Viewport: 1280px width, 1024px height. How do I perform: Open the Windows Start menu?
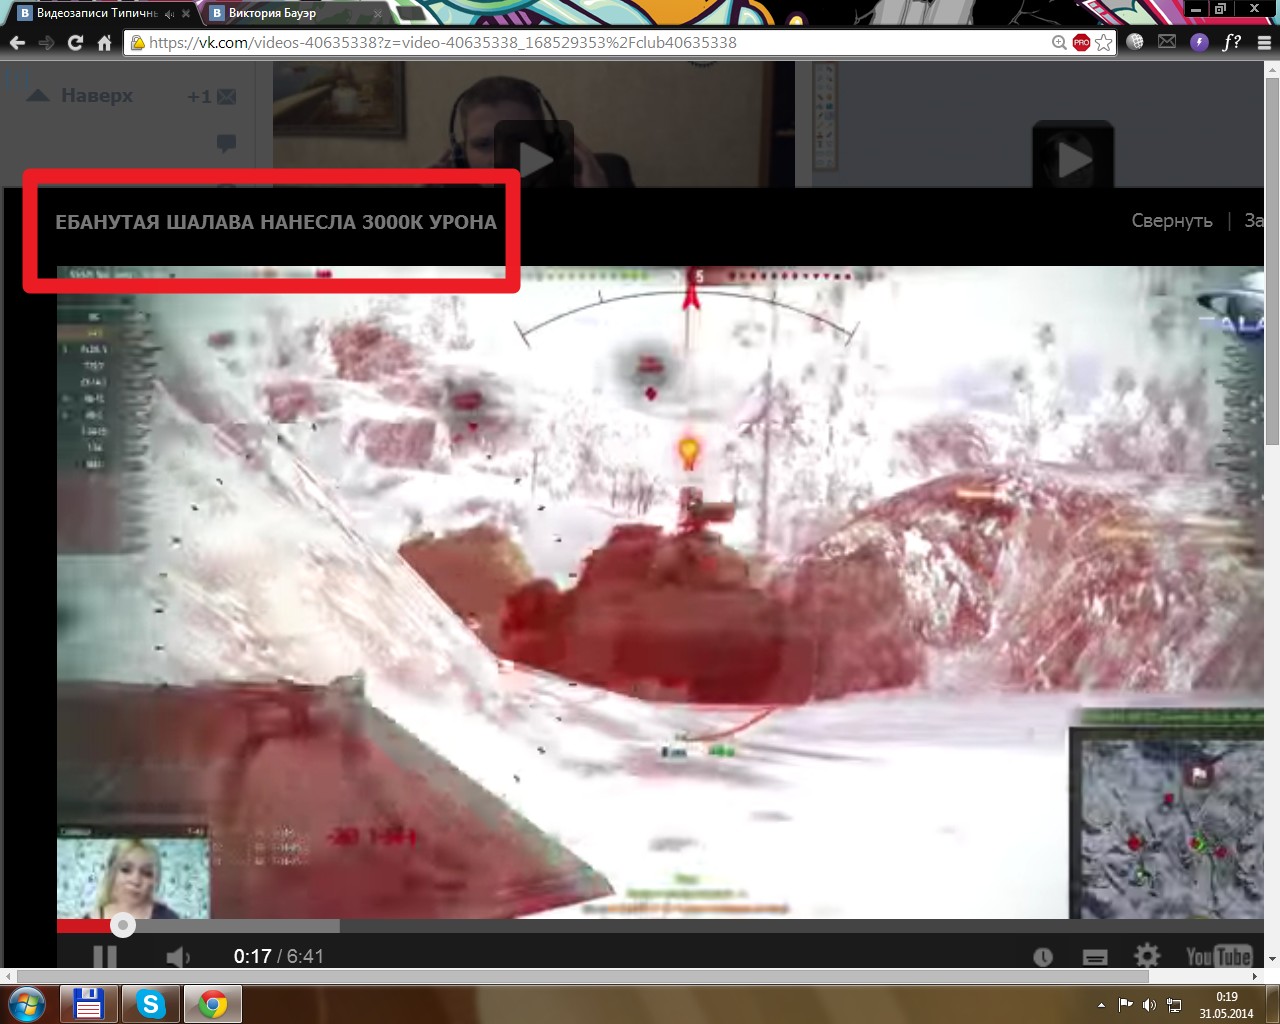[x=27, y=1003]
